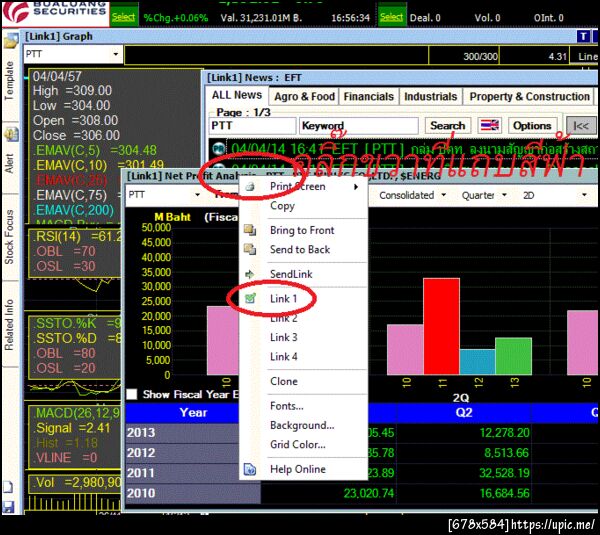600x535 pixels.
Task: Click left green Select button
Action: pos(124,17)
